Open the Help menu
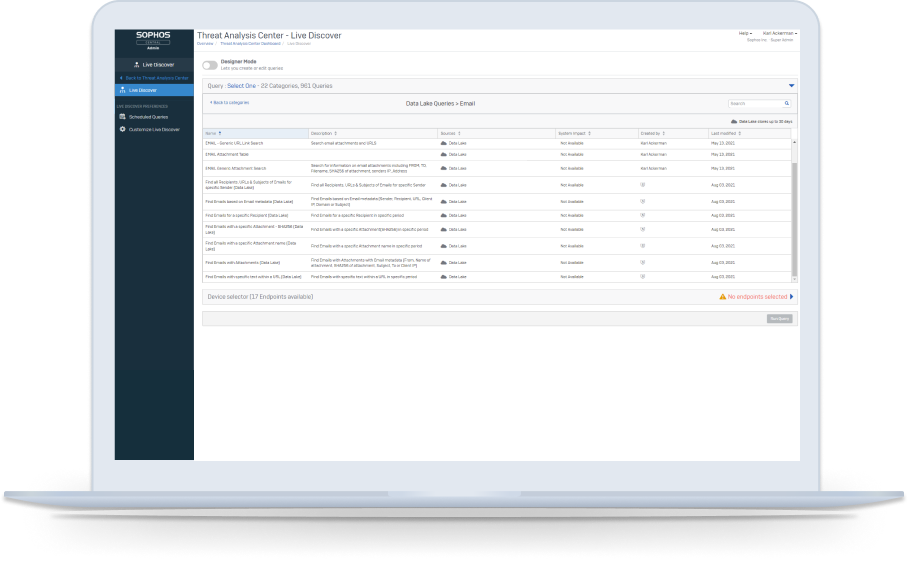The height and width of the screenshot is (561, 909). tap(745, 33)
